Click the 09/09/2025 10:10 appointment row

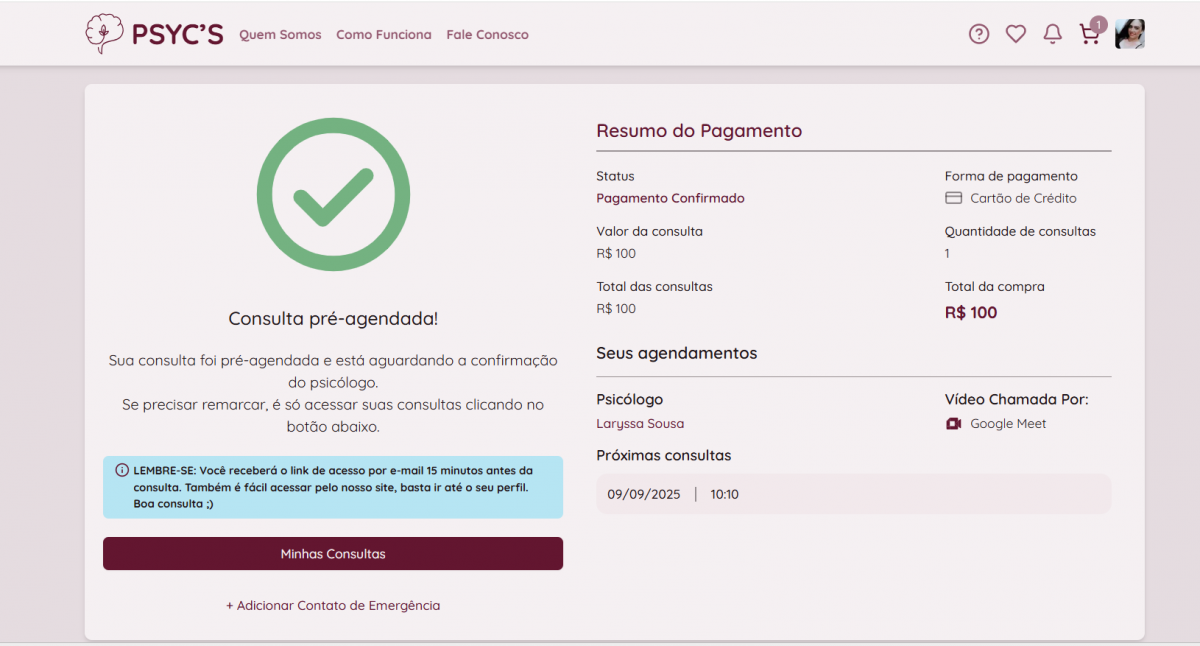click(x=853, y=494)
